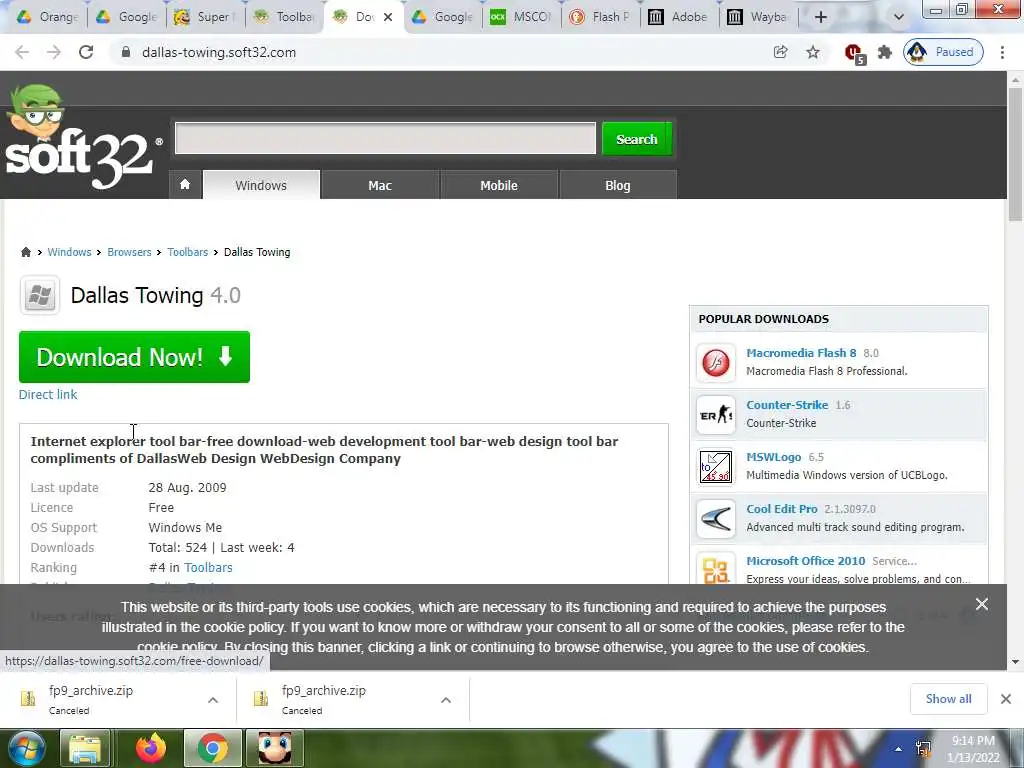Click the Paused profile button
The height and width of the screenshot is (768, 1024).
click(x=943, y=52)
